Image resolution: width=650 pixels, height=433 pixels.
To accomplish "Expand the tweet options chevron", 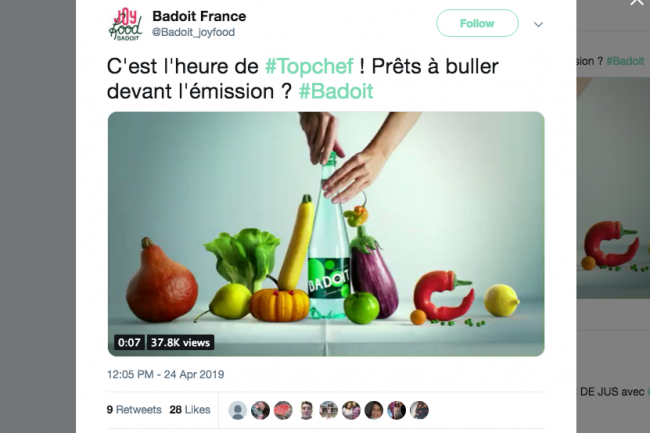I will pyautogui.click(x=538, y=24).
